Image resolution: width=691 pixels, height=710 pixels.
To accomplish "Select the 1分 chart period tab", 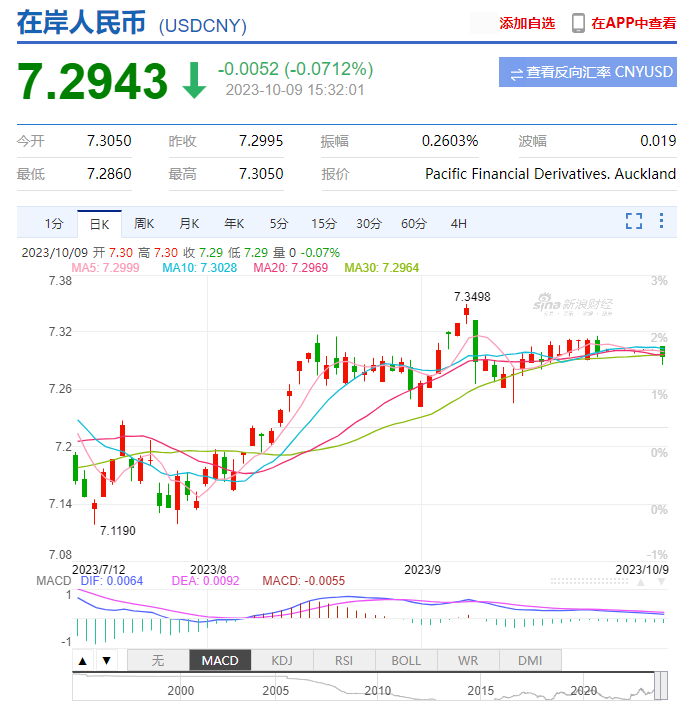I will (x=53, y=223).
